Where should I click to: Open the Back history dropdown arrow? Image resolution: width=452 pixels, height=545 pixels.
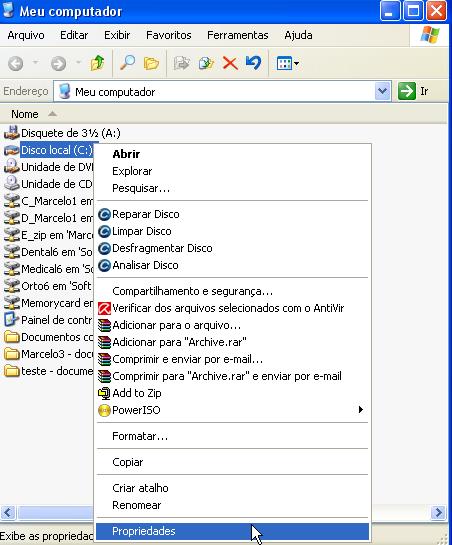point(35,63)
